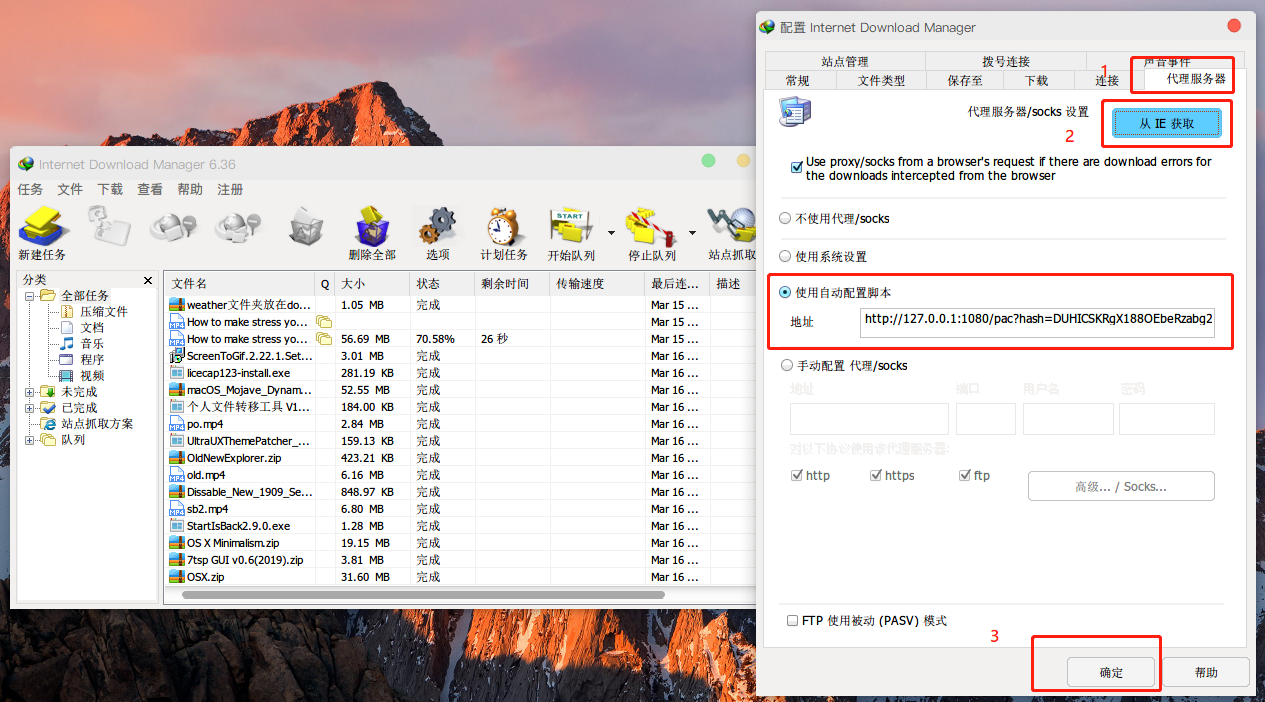Screen dimensions: 1265x702
Task: Close the 分类 category panel with X
Action: 148,281
